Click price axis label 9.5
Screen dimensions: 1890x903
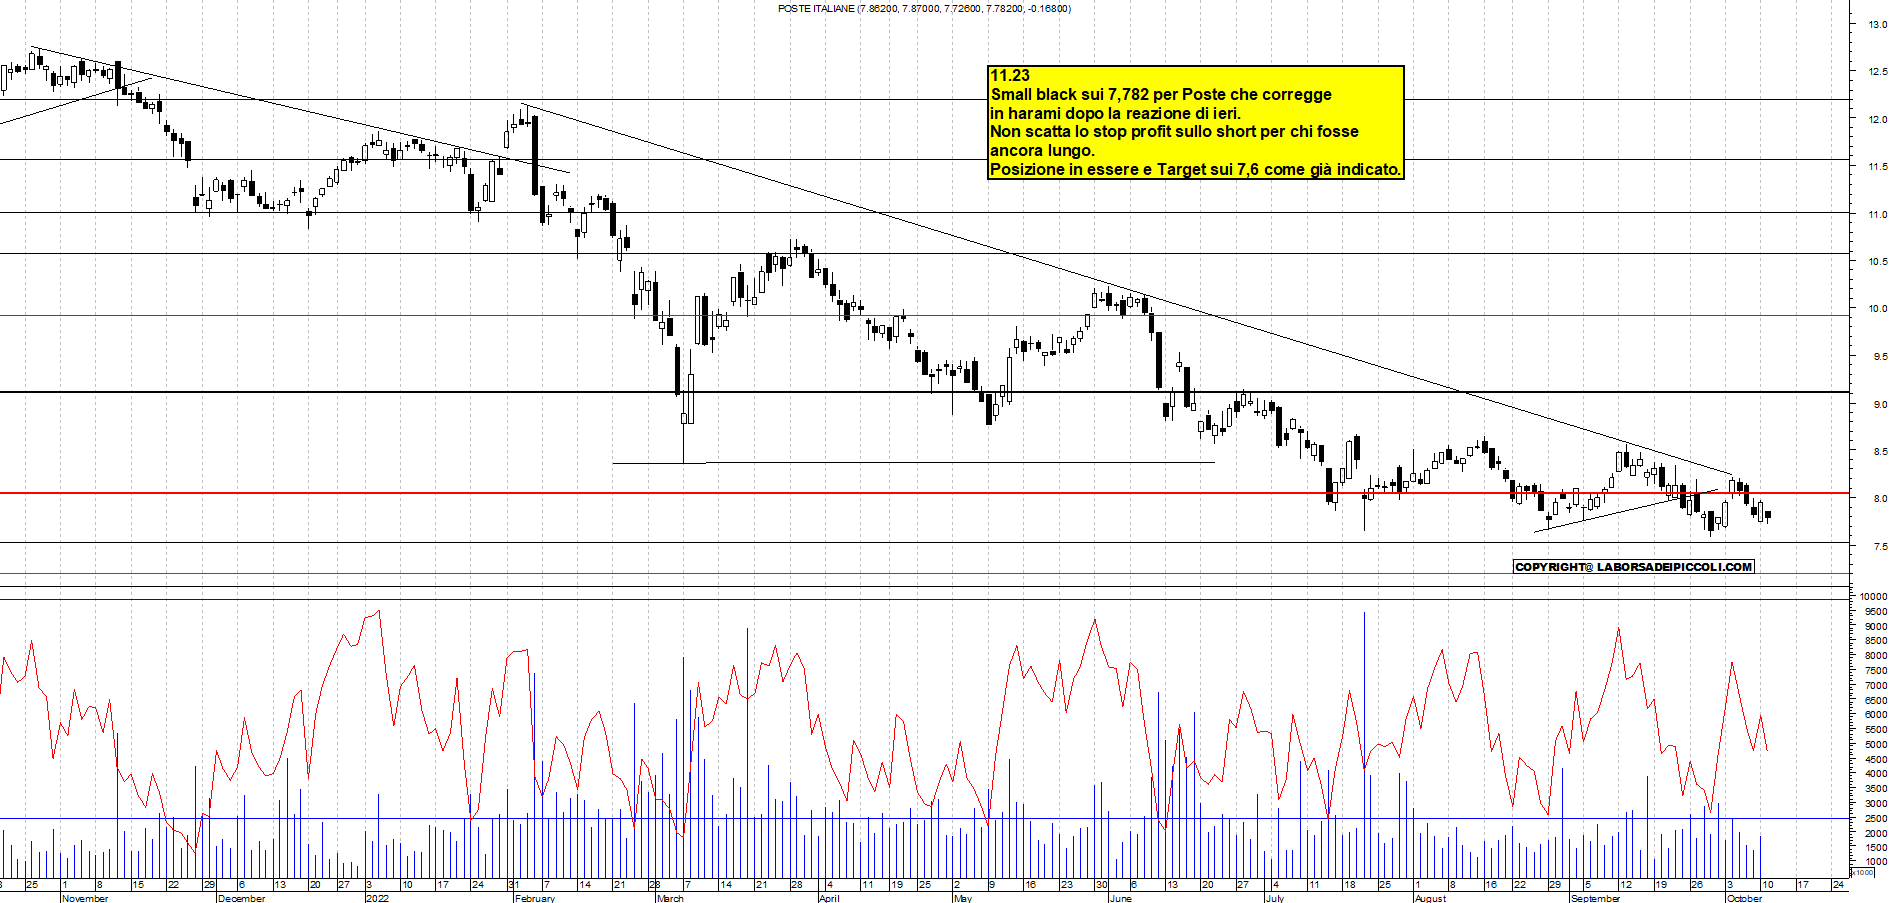pyautogui.click(x=1880, y=357)
